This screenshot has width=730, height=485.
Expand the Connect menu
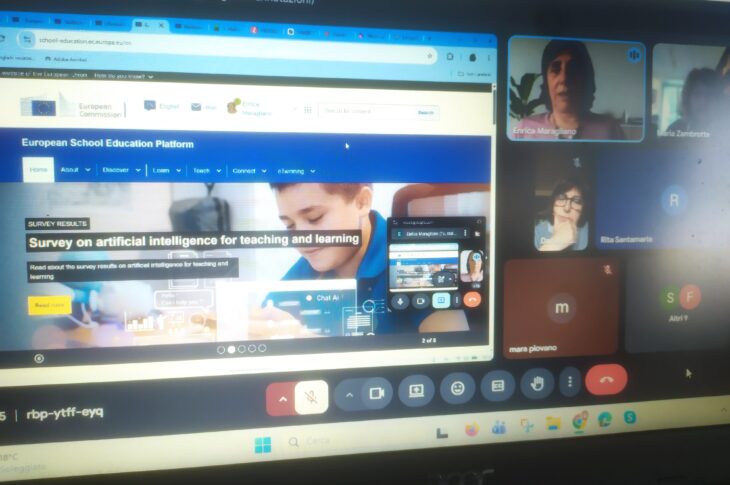249,171
